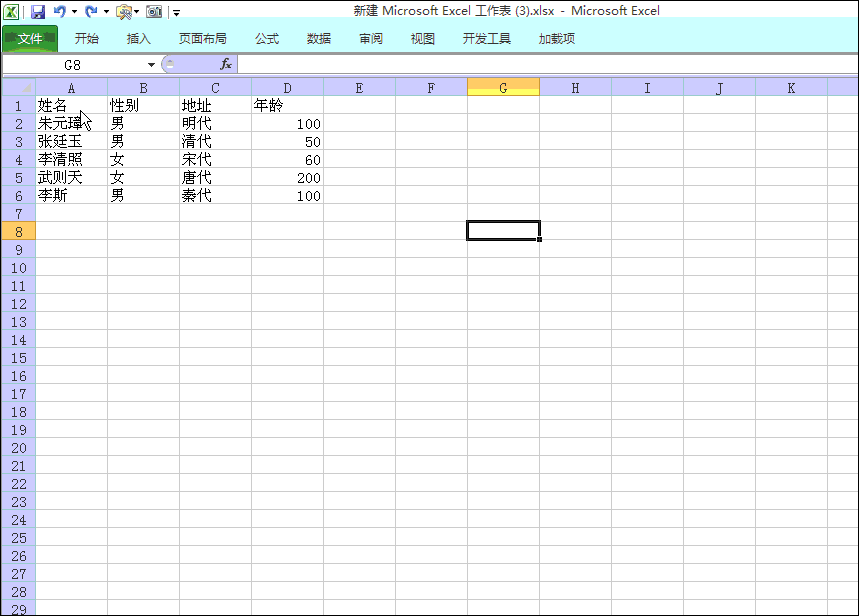Select column B header
Viewport: 859px width, 616px height.
(144, 88)
